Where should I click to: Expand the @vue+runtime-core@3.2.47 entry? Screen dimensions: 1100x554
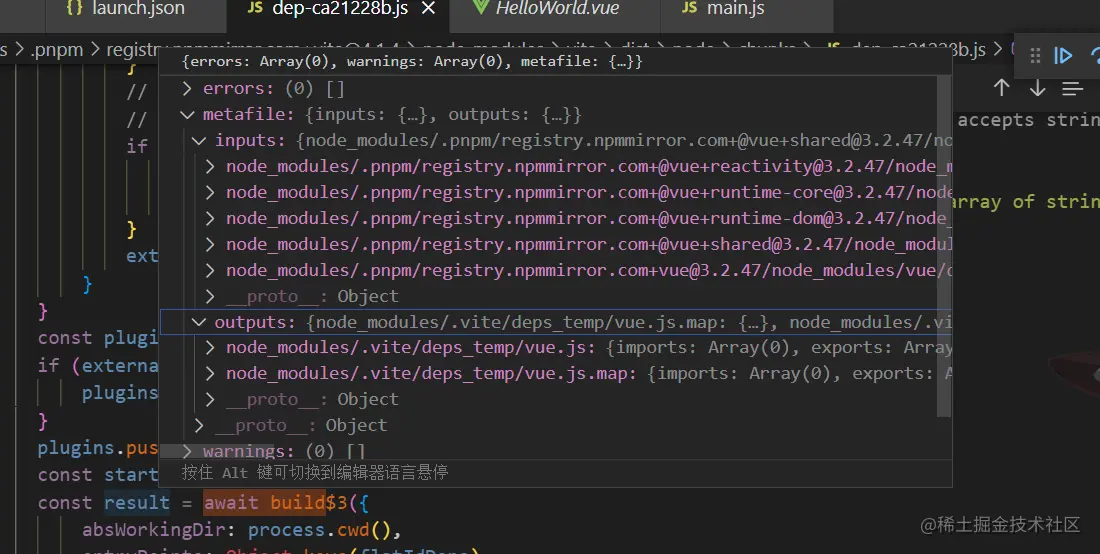pos(210,192)
